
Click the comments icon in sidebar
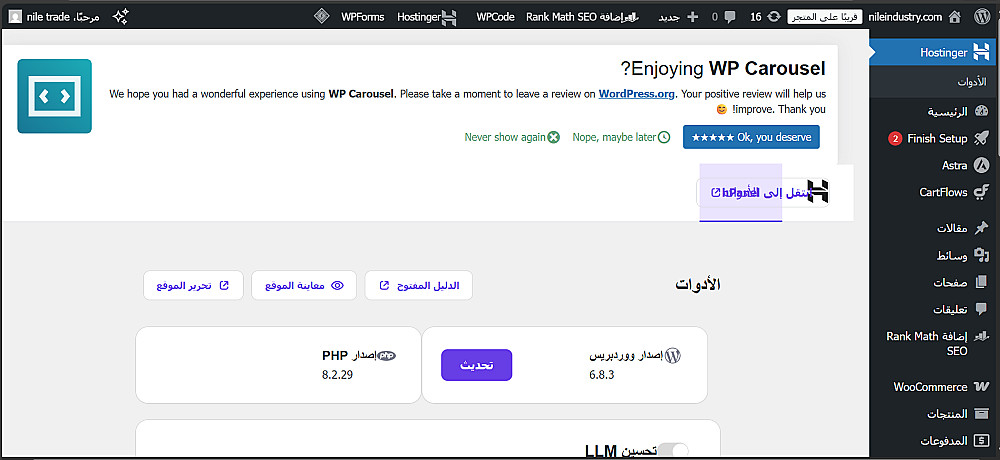tap(982, 309)
